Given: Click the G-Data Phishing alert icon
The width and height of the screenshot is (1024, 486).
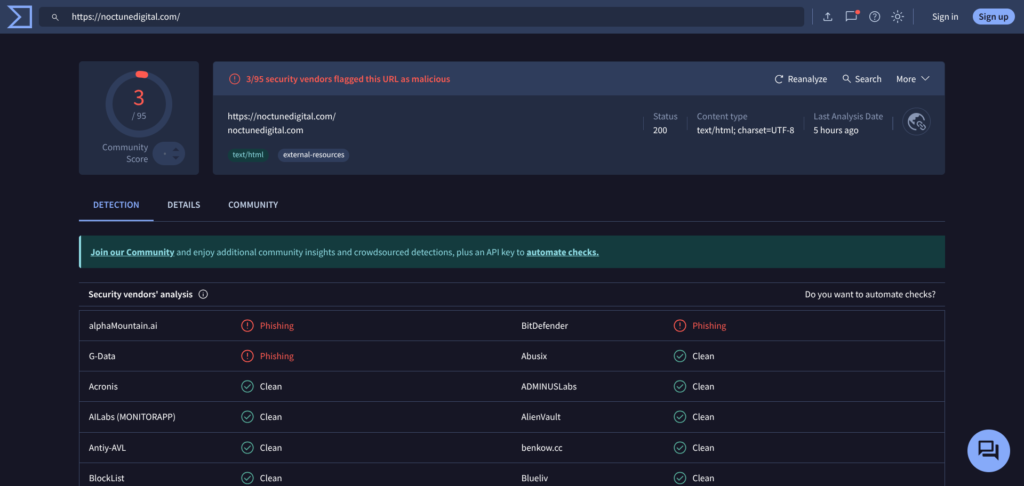Looking at the screenshot, I should [x=247, y=356].
